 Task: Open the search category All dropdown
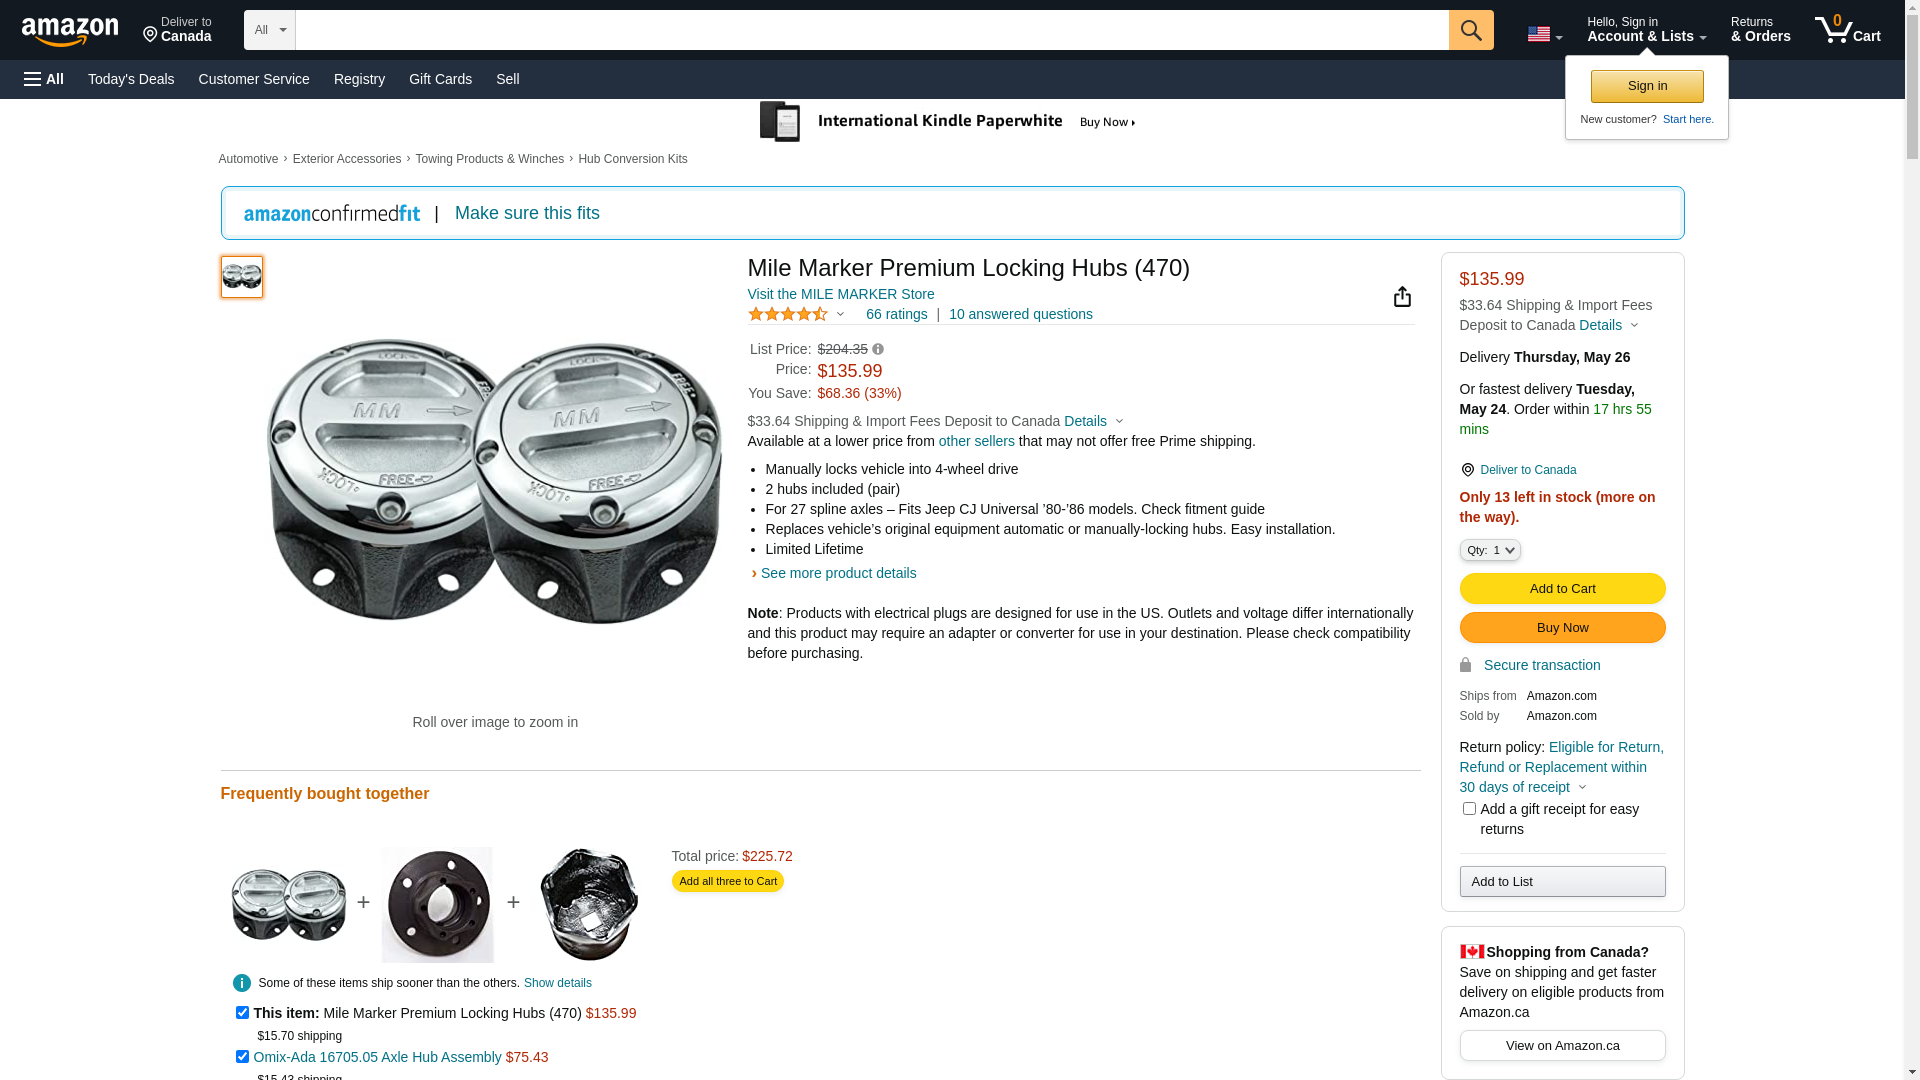point(269,30)
